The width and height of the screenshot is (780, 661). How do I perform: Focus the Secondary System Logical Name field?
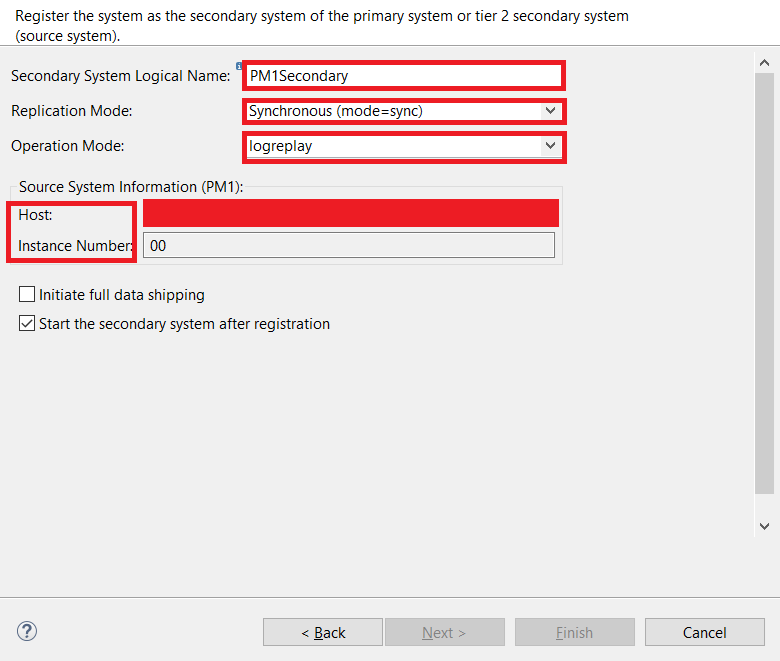pyautogui.click(x=404, y=76)
